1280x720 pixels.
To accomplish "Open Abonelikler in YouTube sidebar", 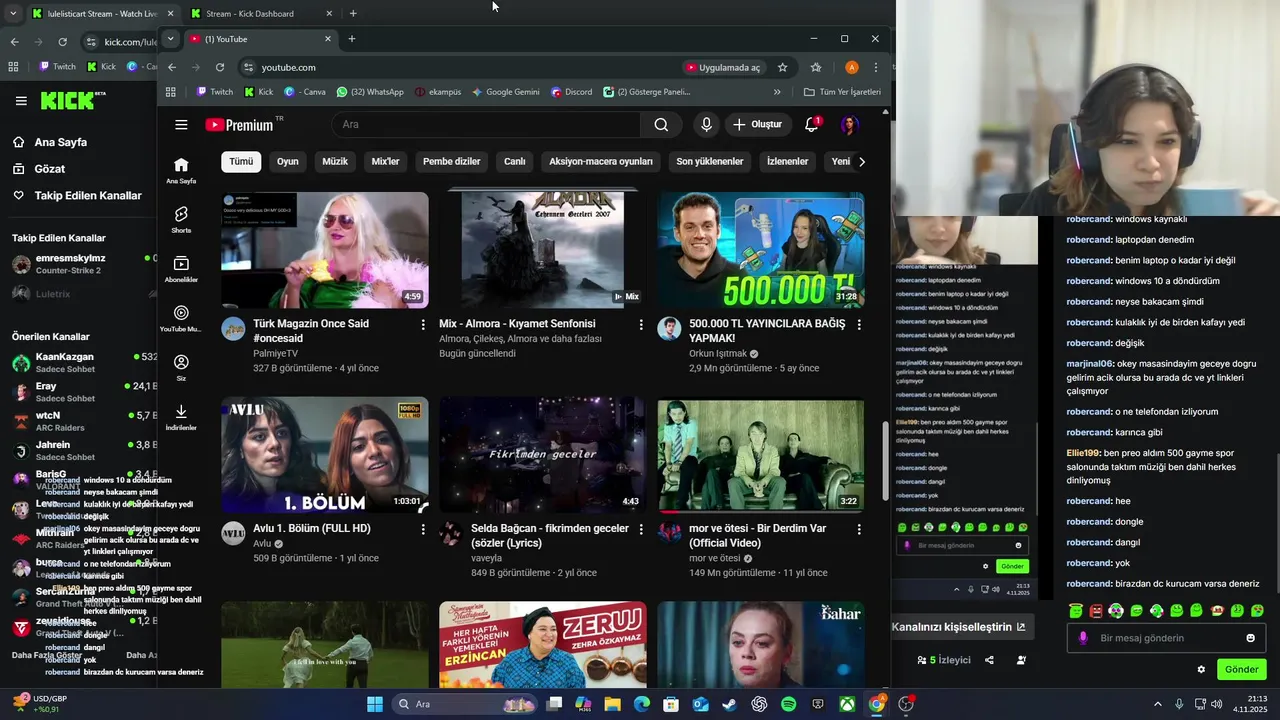I will pyautogui.click(x=181, y=269).
